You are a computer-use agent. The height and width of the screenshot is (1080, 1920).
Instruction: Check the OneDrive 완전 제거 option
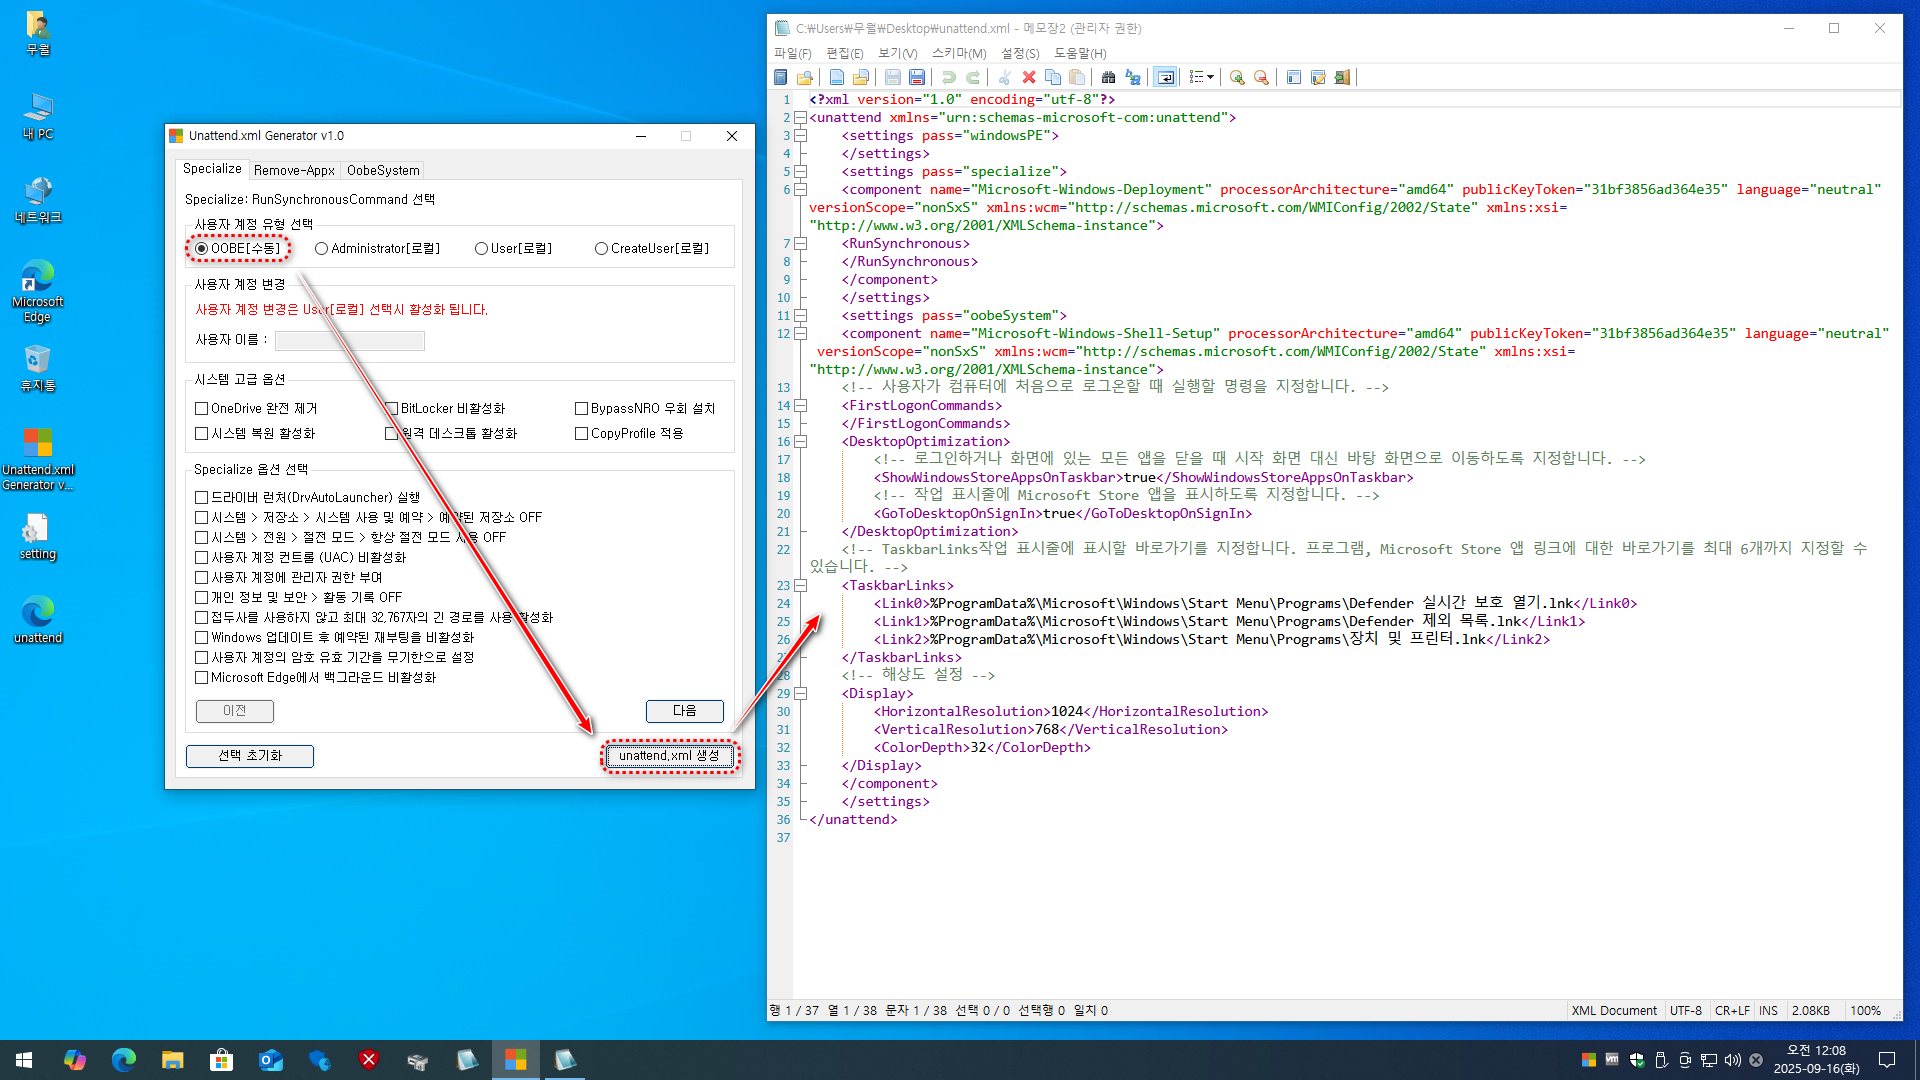coord(202,409)
